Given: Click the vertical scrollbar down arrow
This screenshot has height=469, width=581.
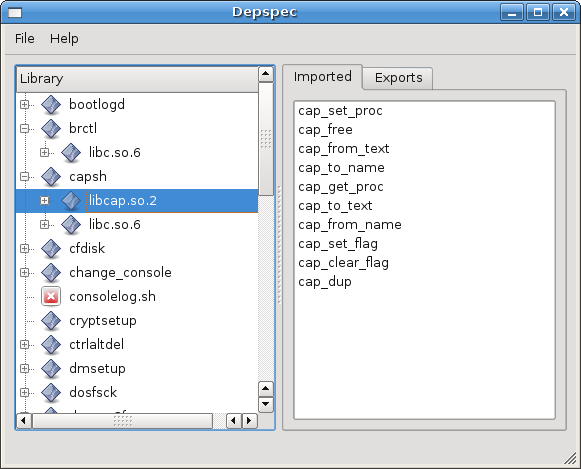Looking at the screenshot, I should pyautogui.click(x=266, y=404).
